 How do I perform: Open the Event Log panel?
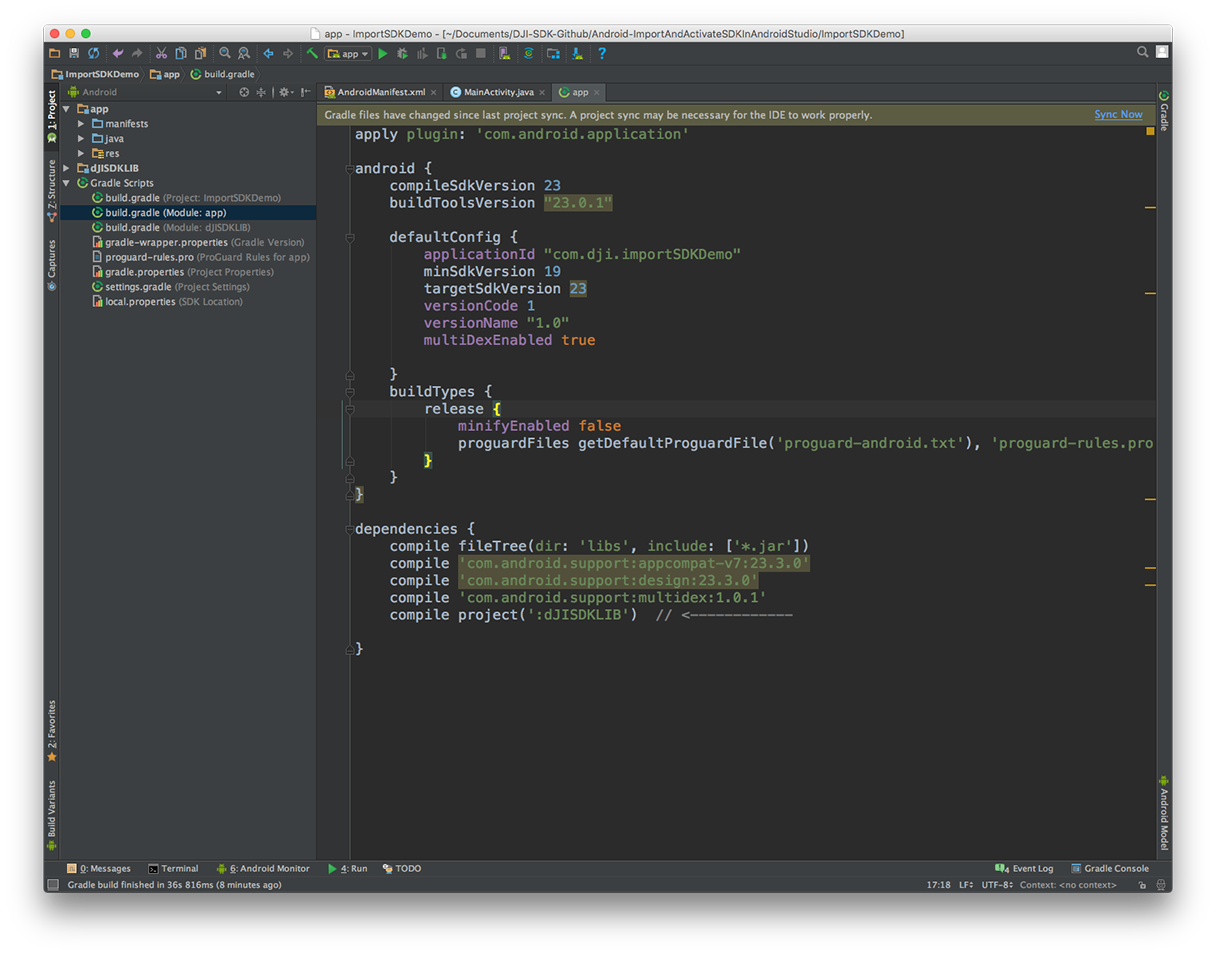(1025, 868)
